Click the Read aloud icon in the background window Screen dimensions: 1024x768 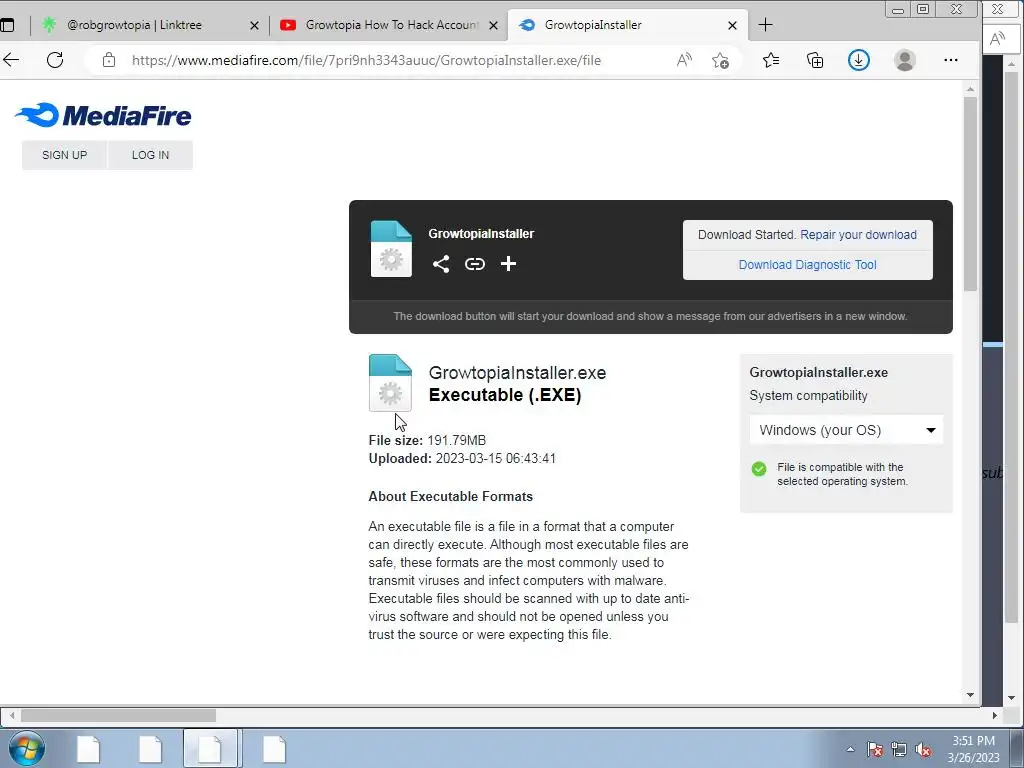[x=997, y=39]
